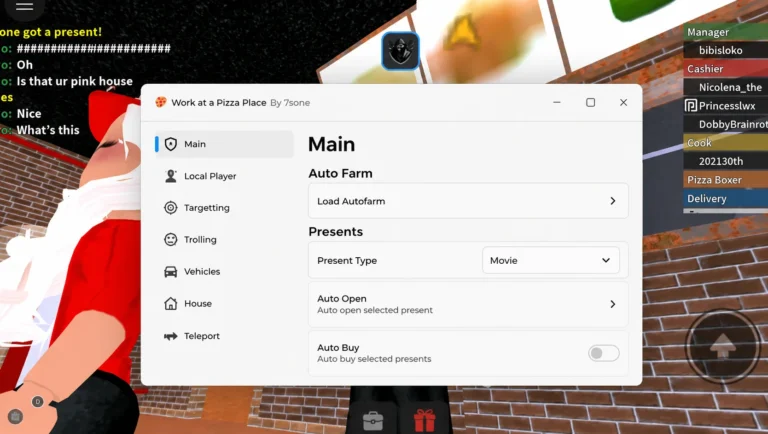Click the person icon beside Local Player
The width and height of the screenshot is (768, 434).
(x=170, y=176)
